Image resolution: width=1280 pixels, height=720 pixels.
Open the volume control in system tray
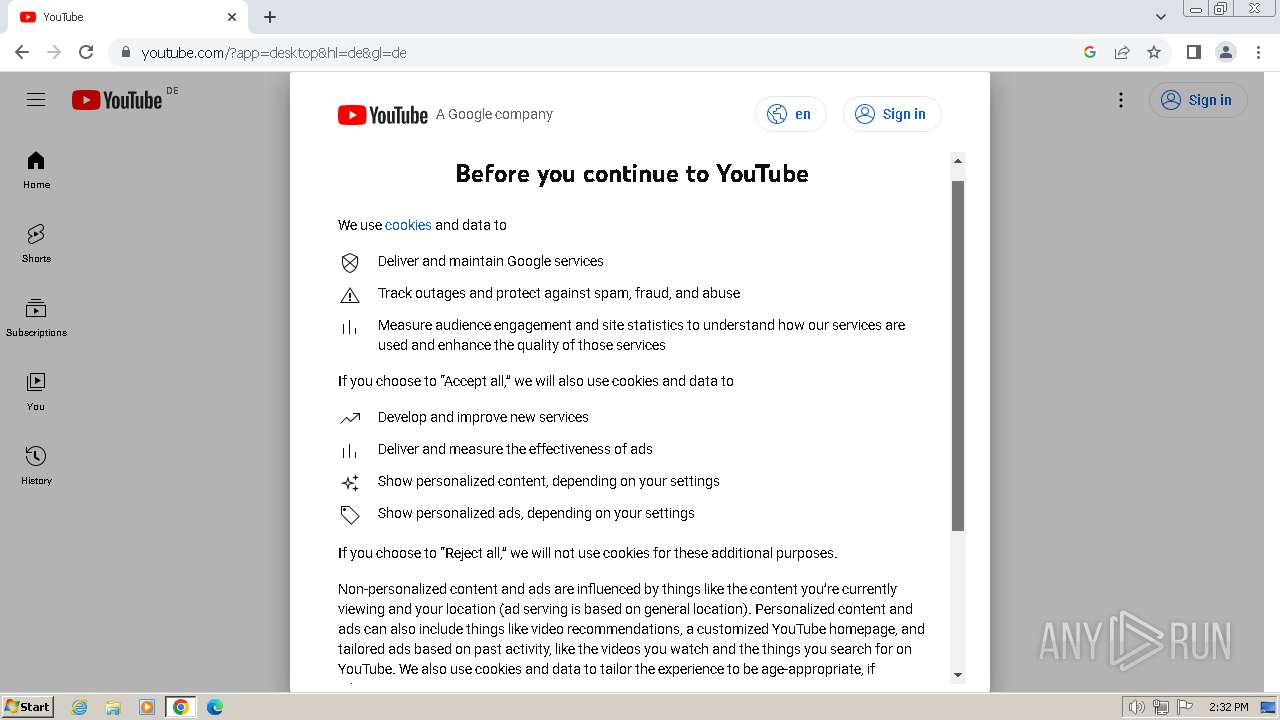pyautogui.click(x=1137, y=707)
